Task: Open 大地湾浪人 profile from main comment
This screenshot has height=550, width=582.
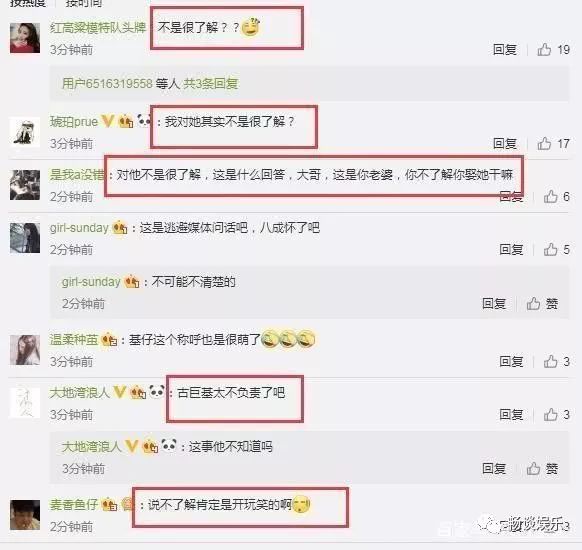Action: coord(79,392)
